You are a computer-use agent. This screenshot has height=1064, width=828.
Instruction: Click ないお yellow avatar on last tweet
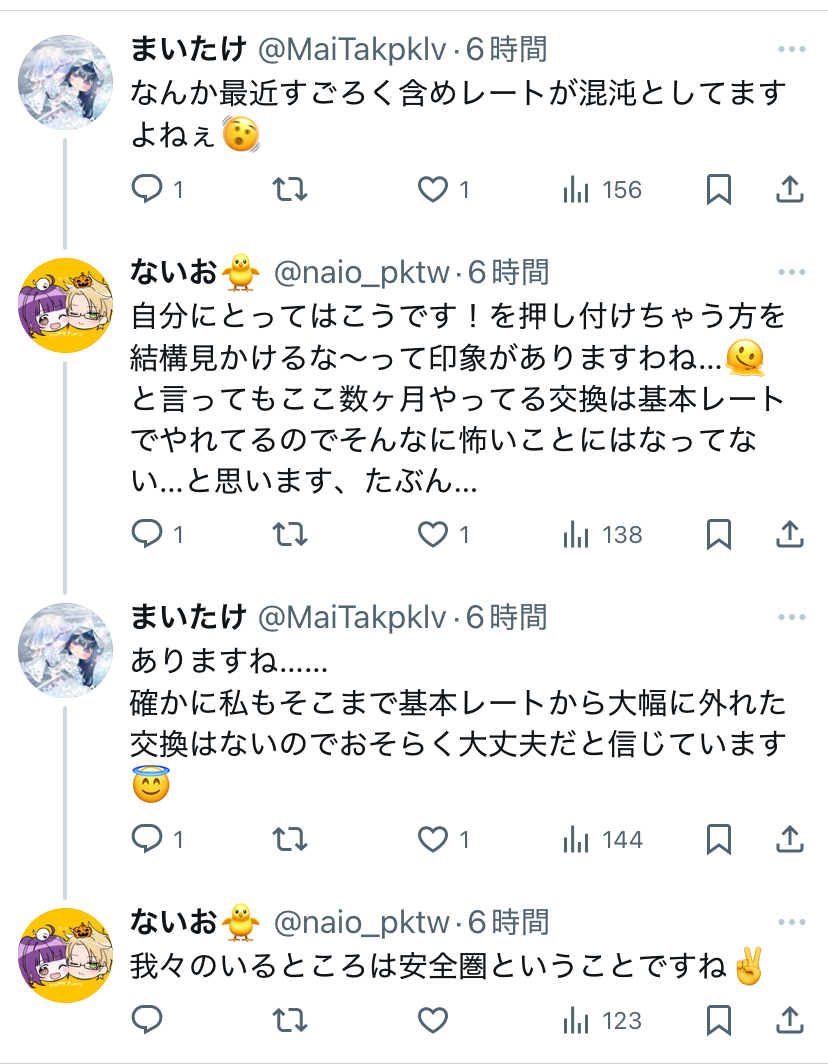tap(66, 955)
